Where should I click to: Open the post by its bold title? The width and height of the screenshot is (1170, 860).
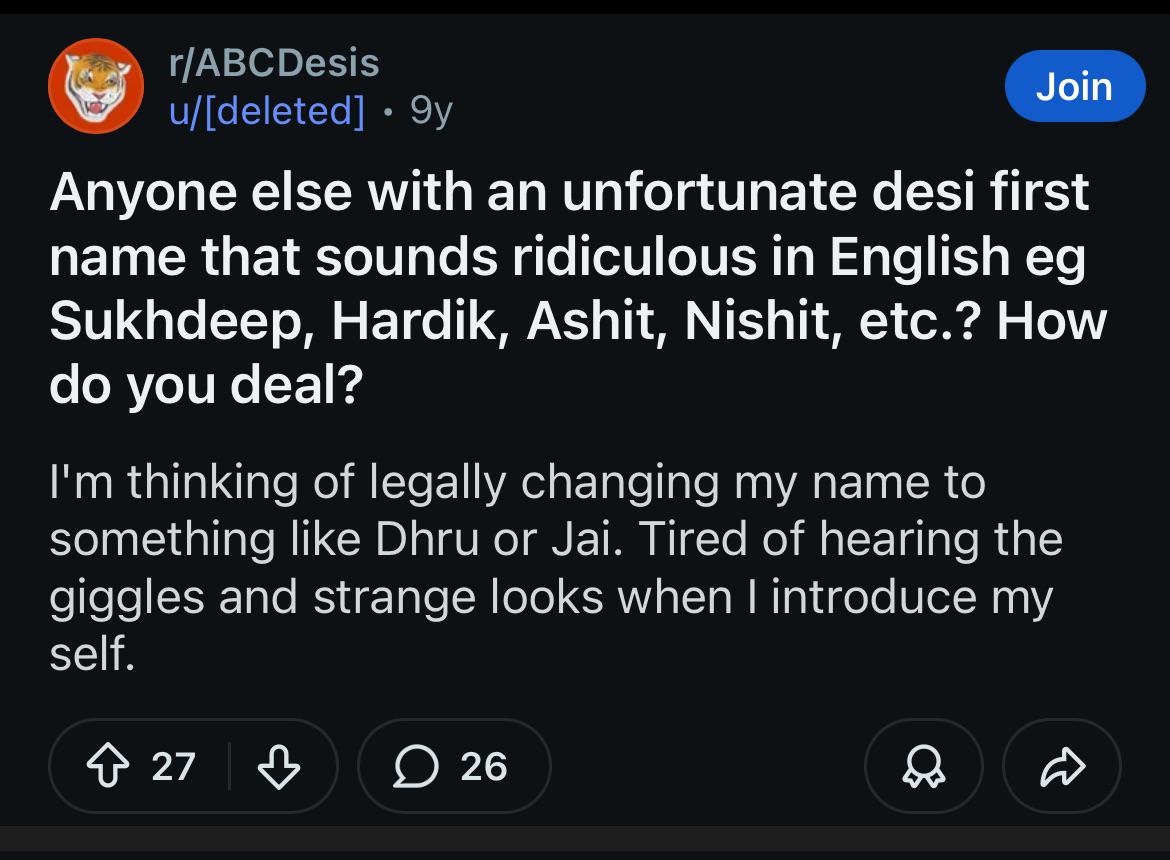tap(578, 288)
